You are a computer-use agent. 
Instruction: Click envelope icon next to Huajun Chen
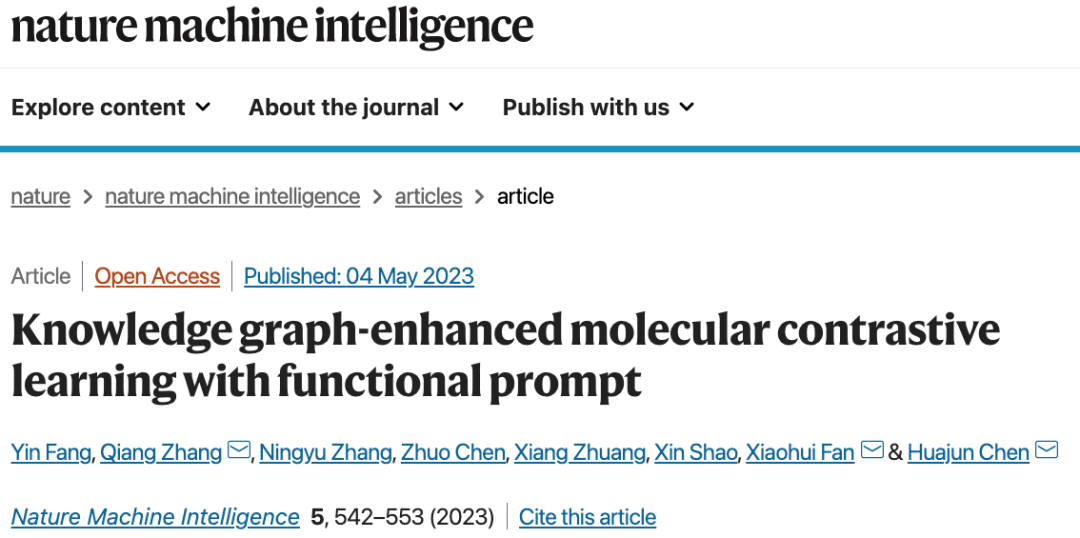tap(1046, 452)
